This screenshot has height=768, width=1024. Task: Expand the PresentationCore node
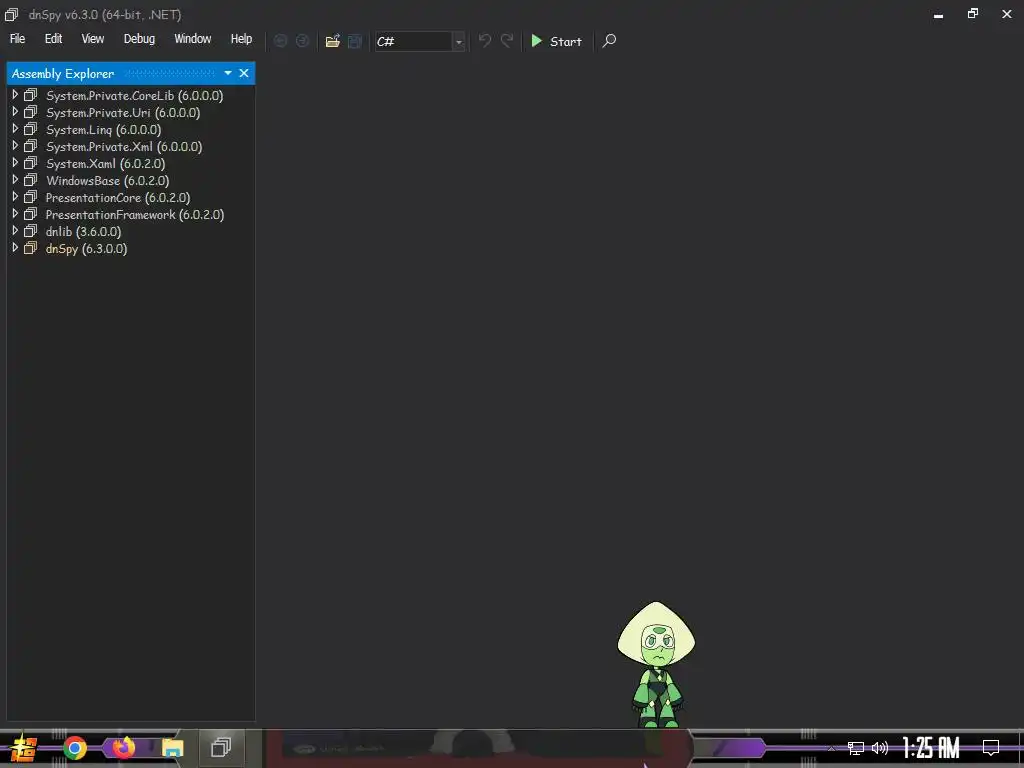15,197
